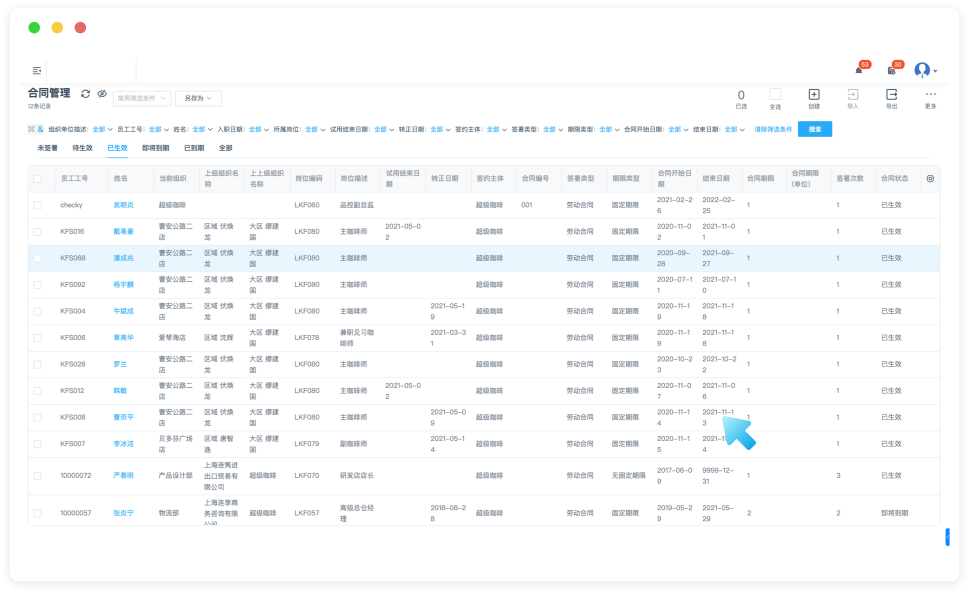Image resolution: width=969 pixels, height=593 pixels.
Task: Expand the 另存为 dropdown
Action: click(x=197, y=99)
